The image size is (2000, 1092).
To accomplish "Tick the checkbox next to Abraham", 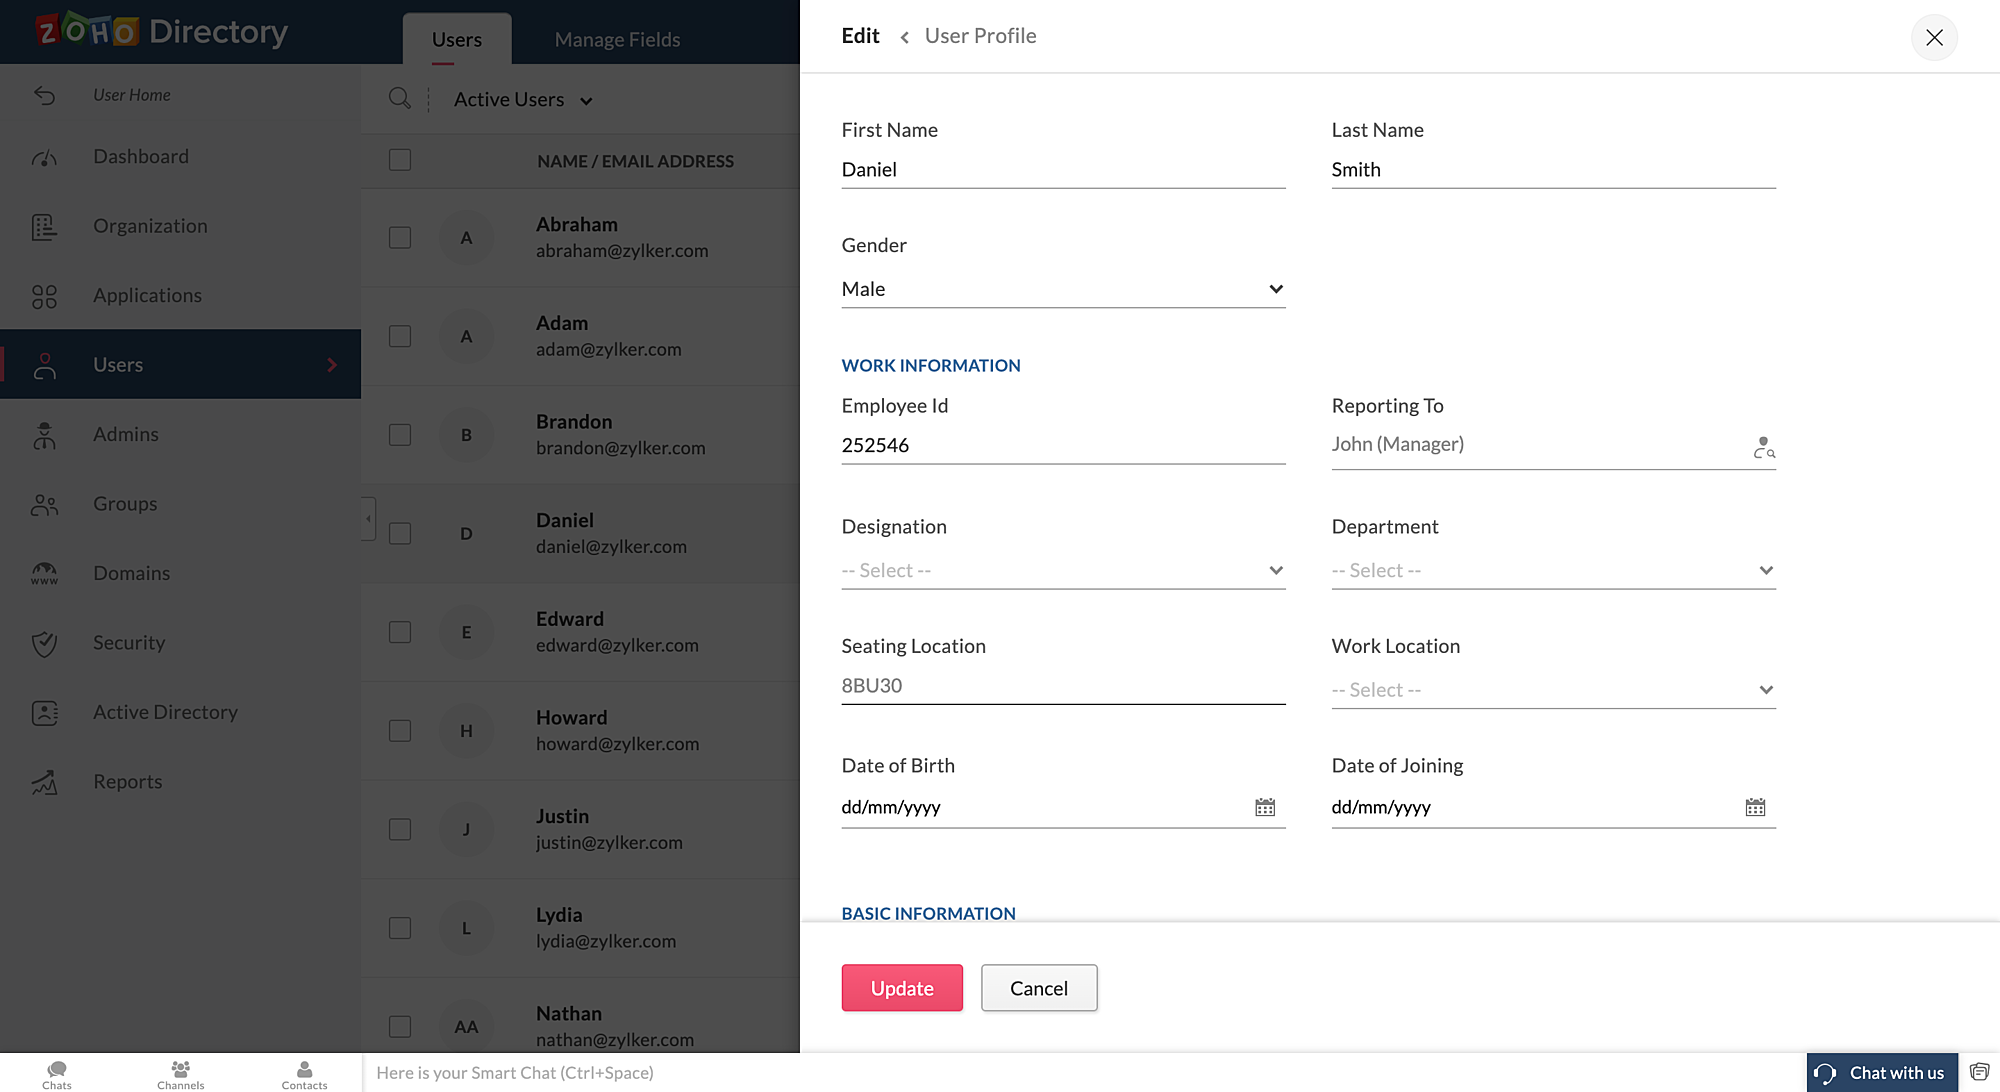I will [x=400, y=238].
